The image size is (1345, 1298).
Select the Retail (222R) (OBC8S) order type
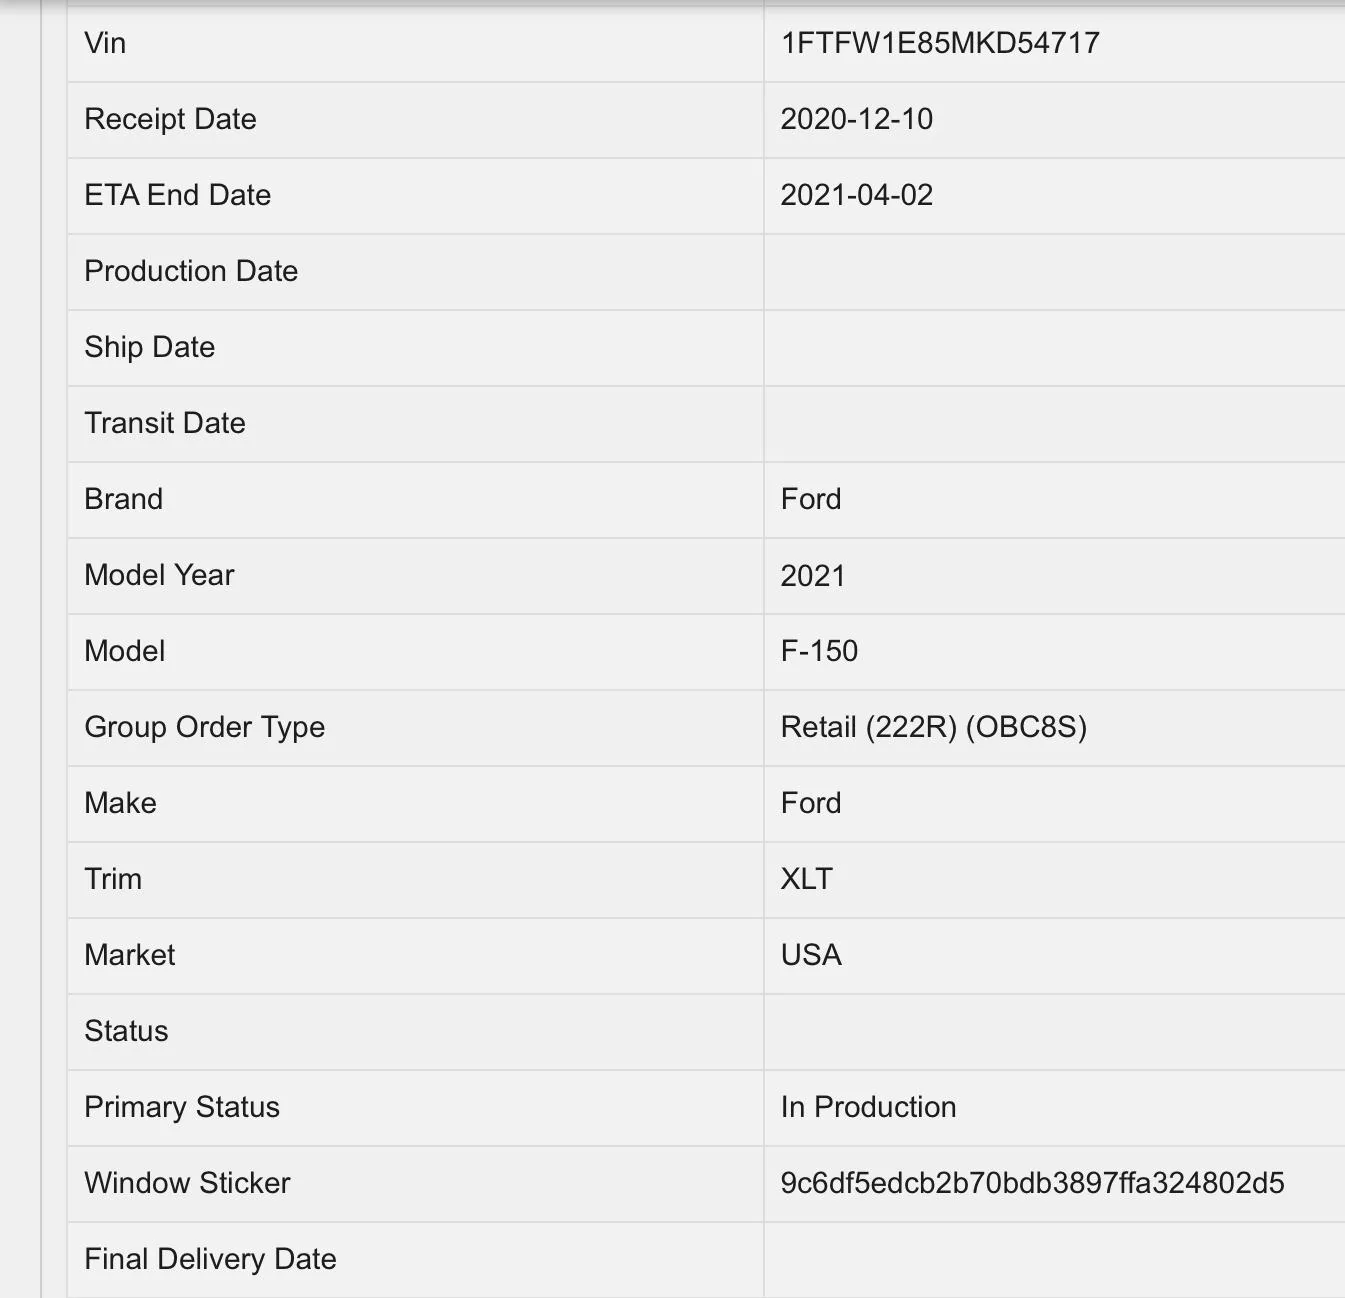(x=933, y=727)
